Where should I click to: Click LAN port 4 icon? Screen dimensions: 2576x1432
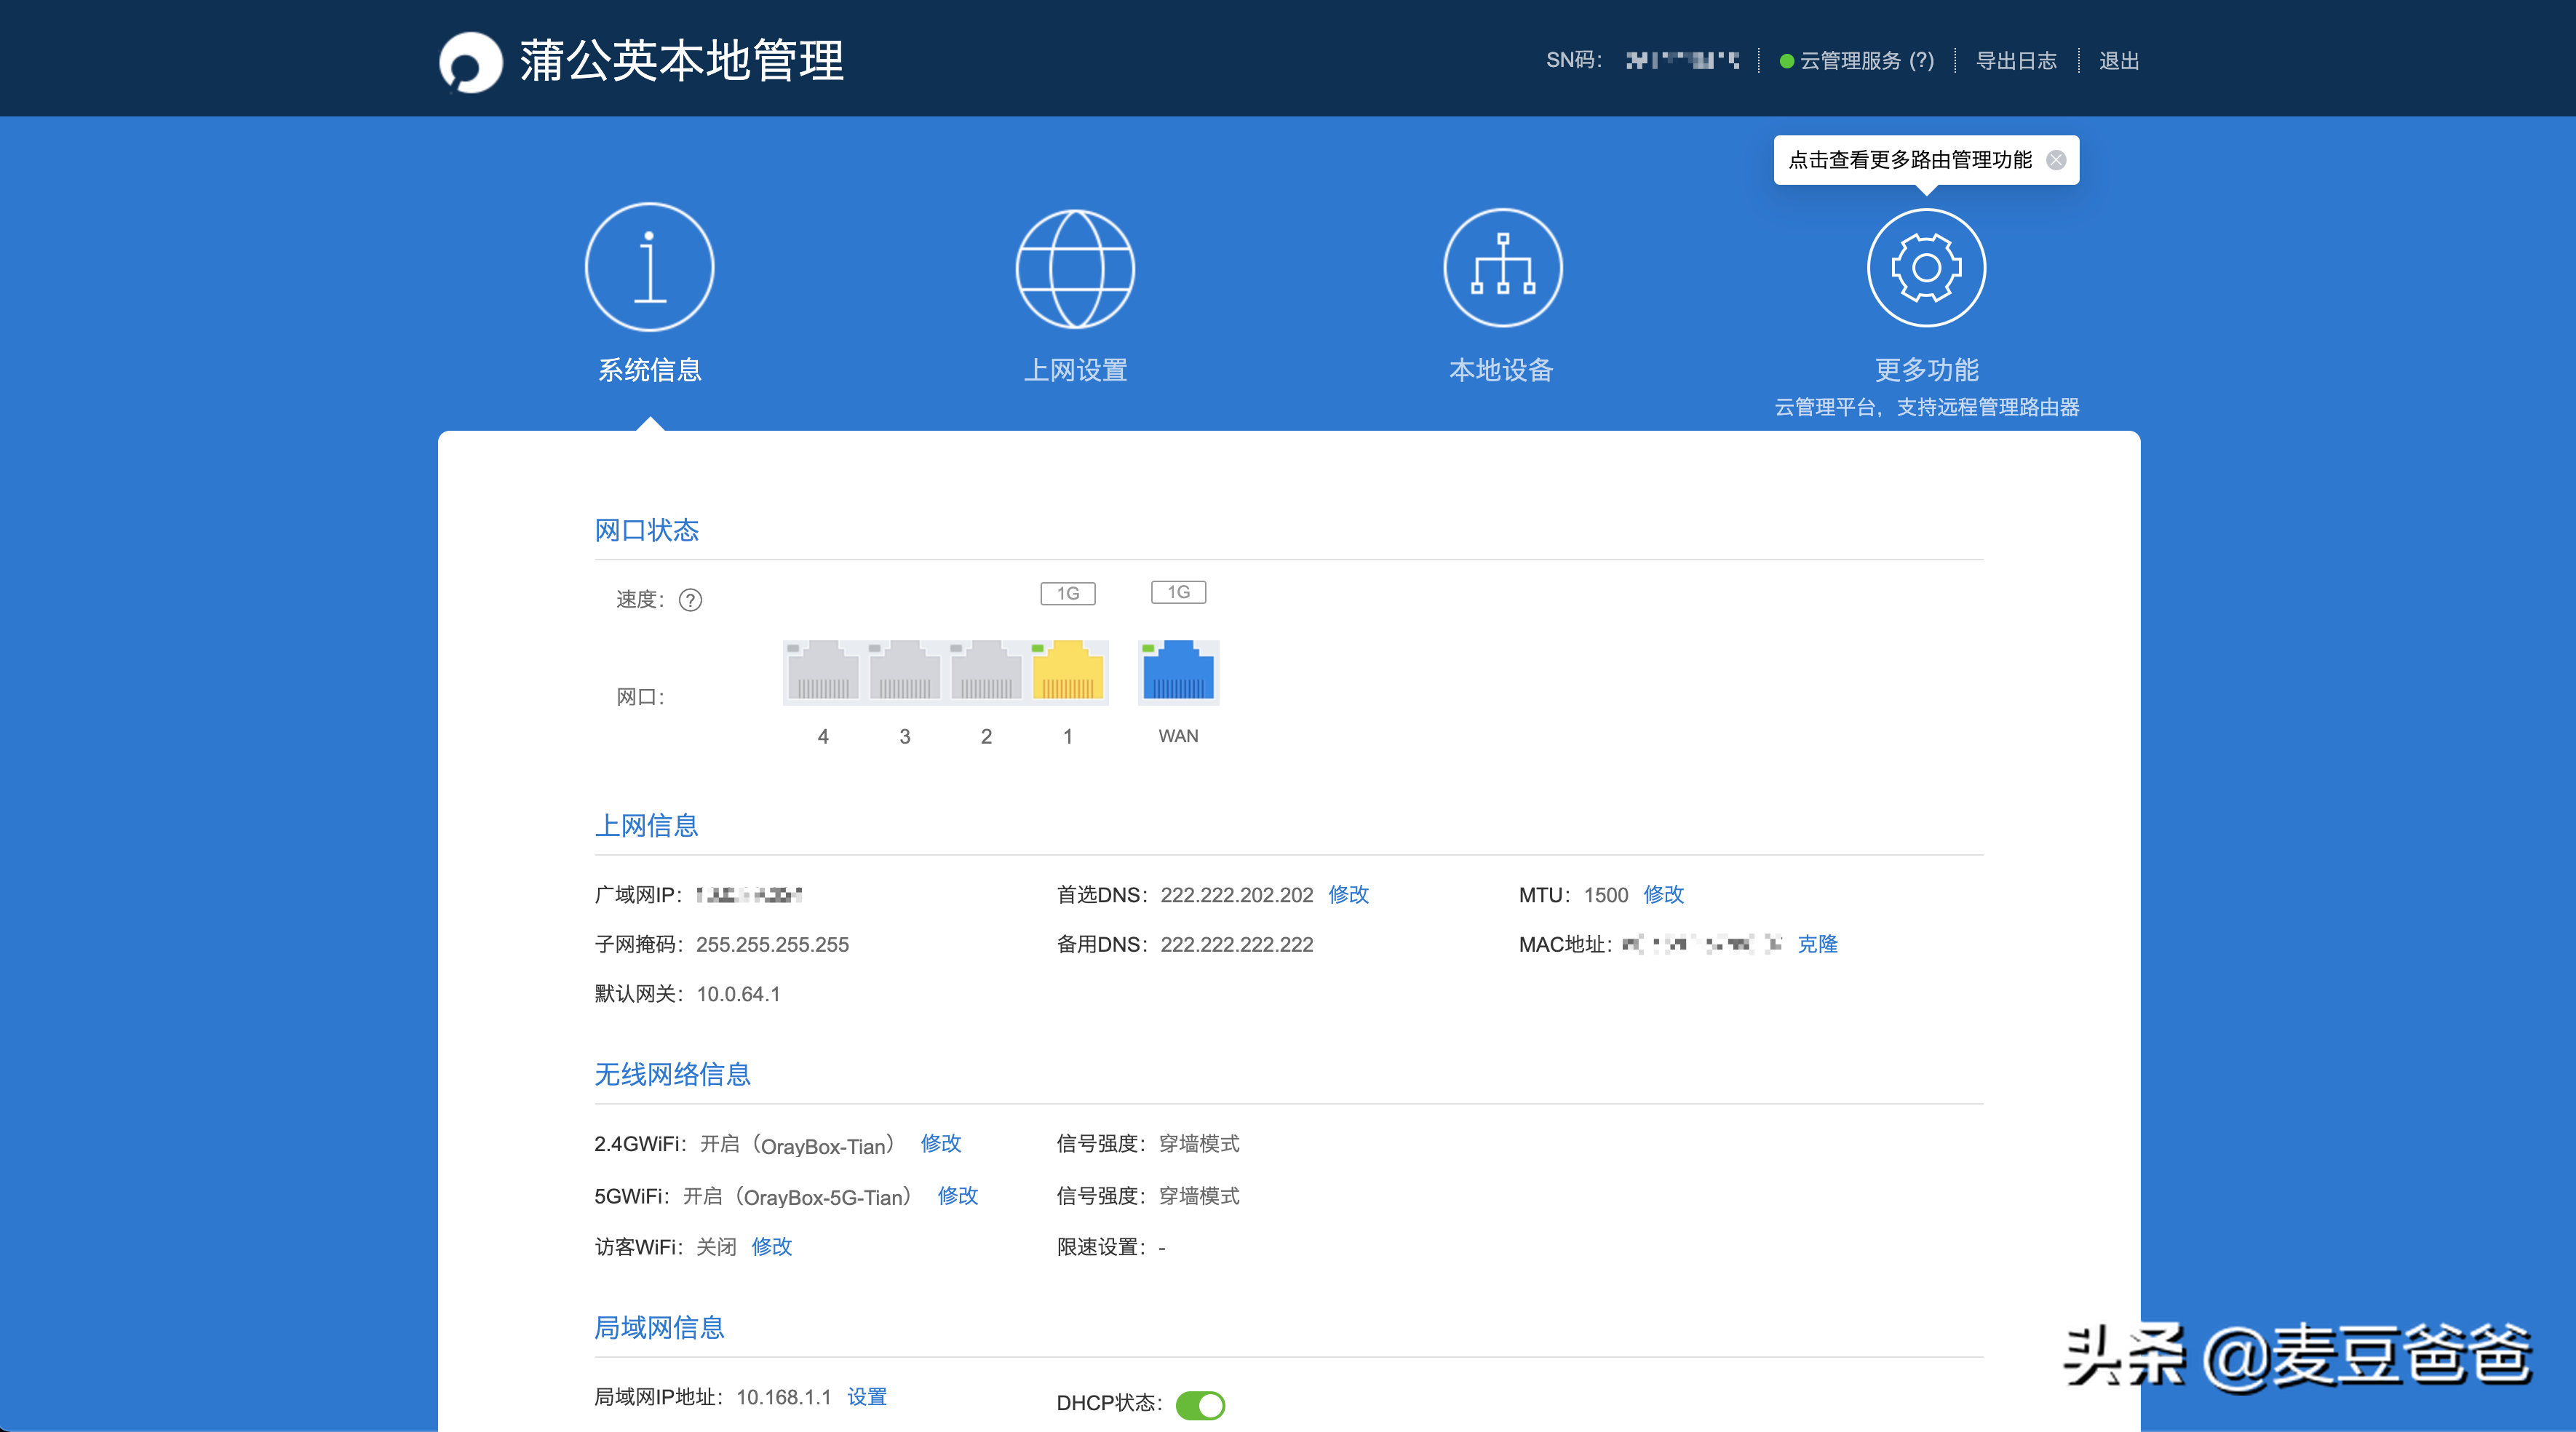tap(823, 672)
